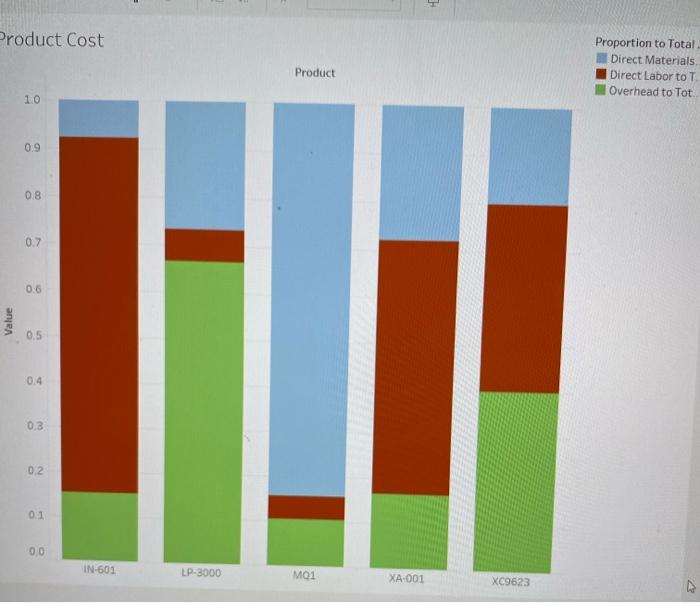This screenshot has width=700, height=603.
Task: Click the 'Product' column header
Action: 315,73
